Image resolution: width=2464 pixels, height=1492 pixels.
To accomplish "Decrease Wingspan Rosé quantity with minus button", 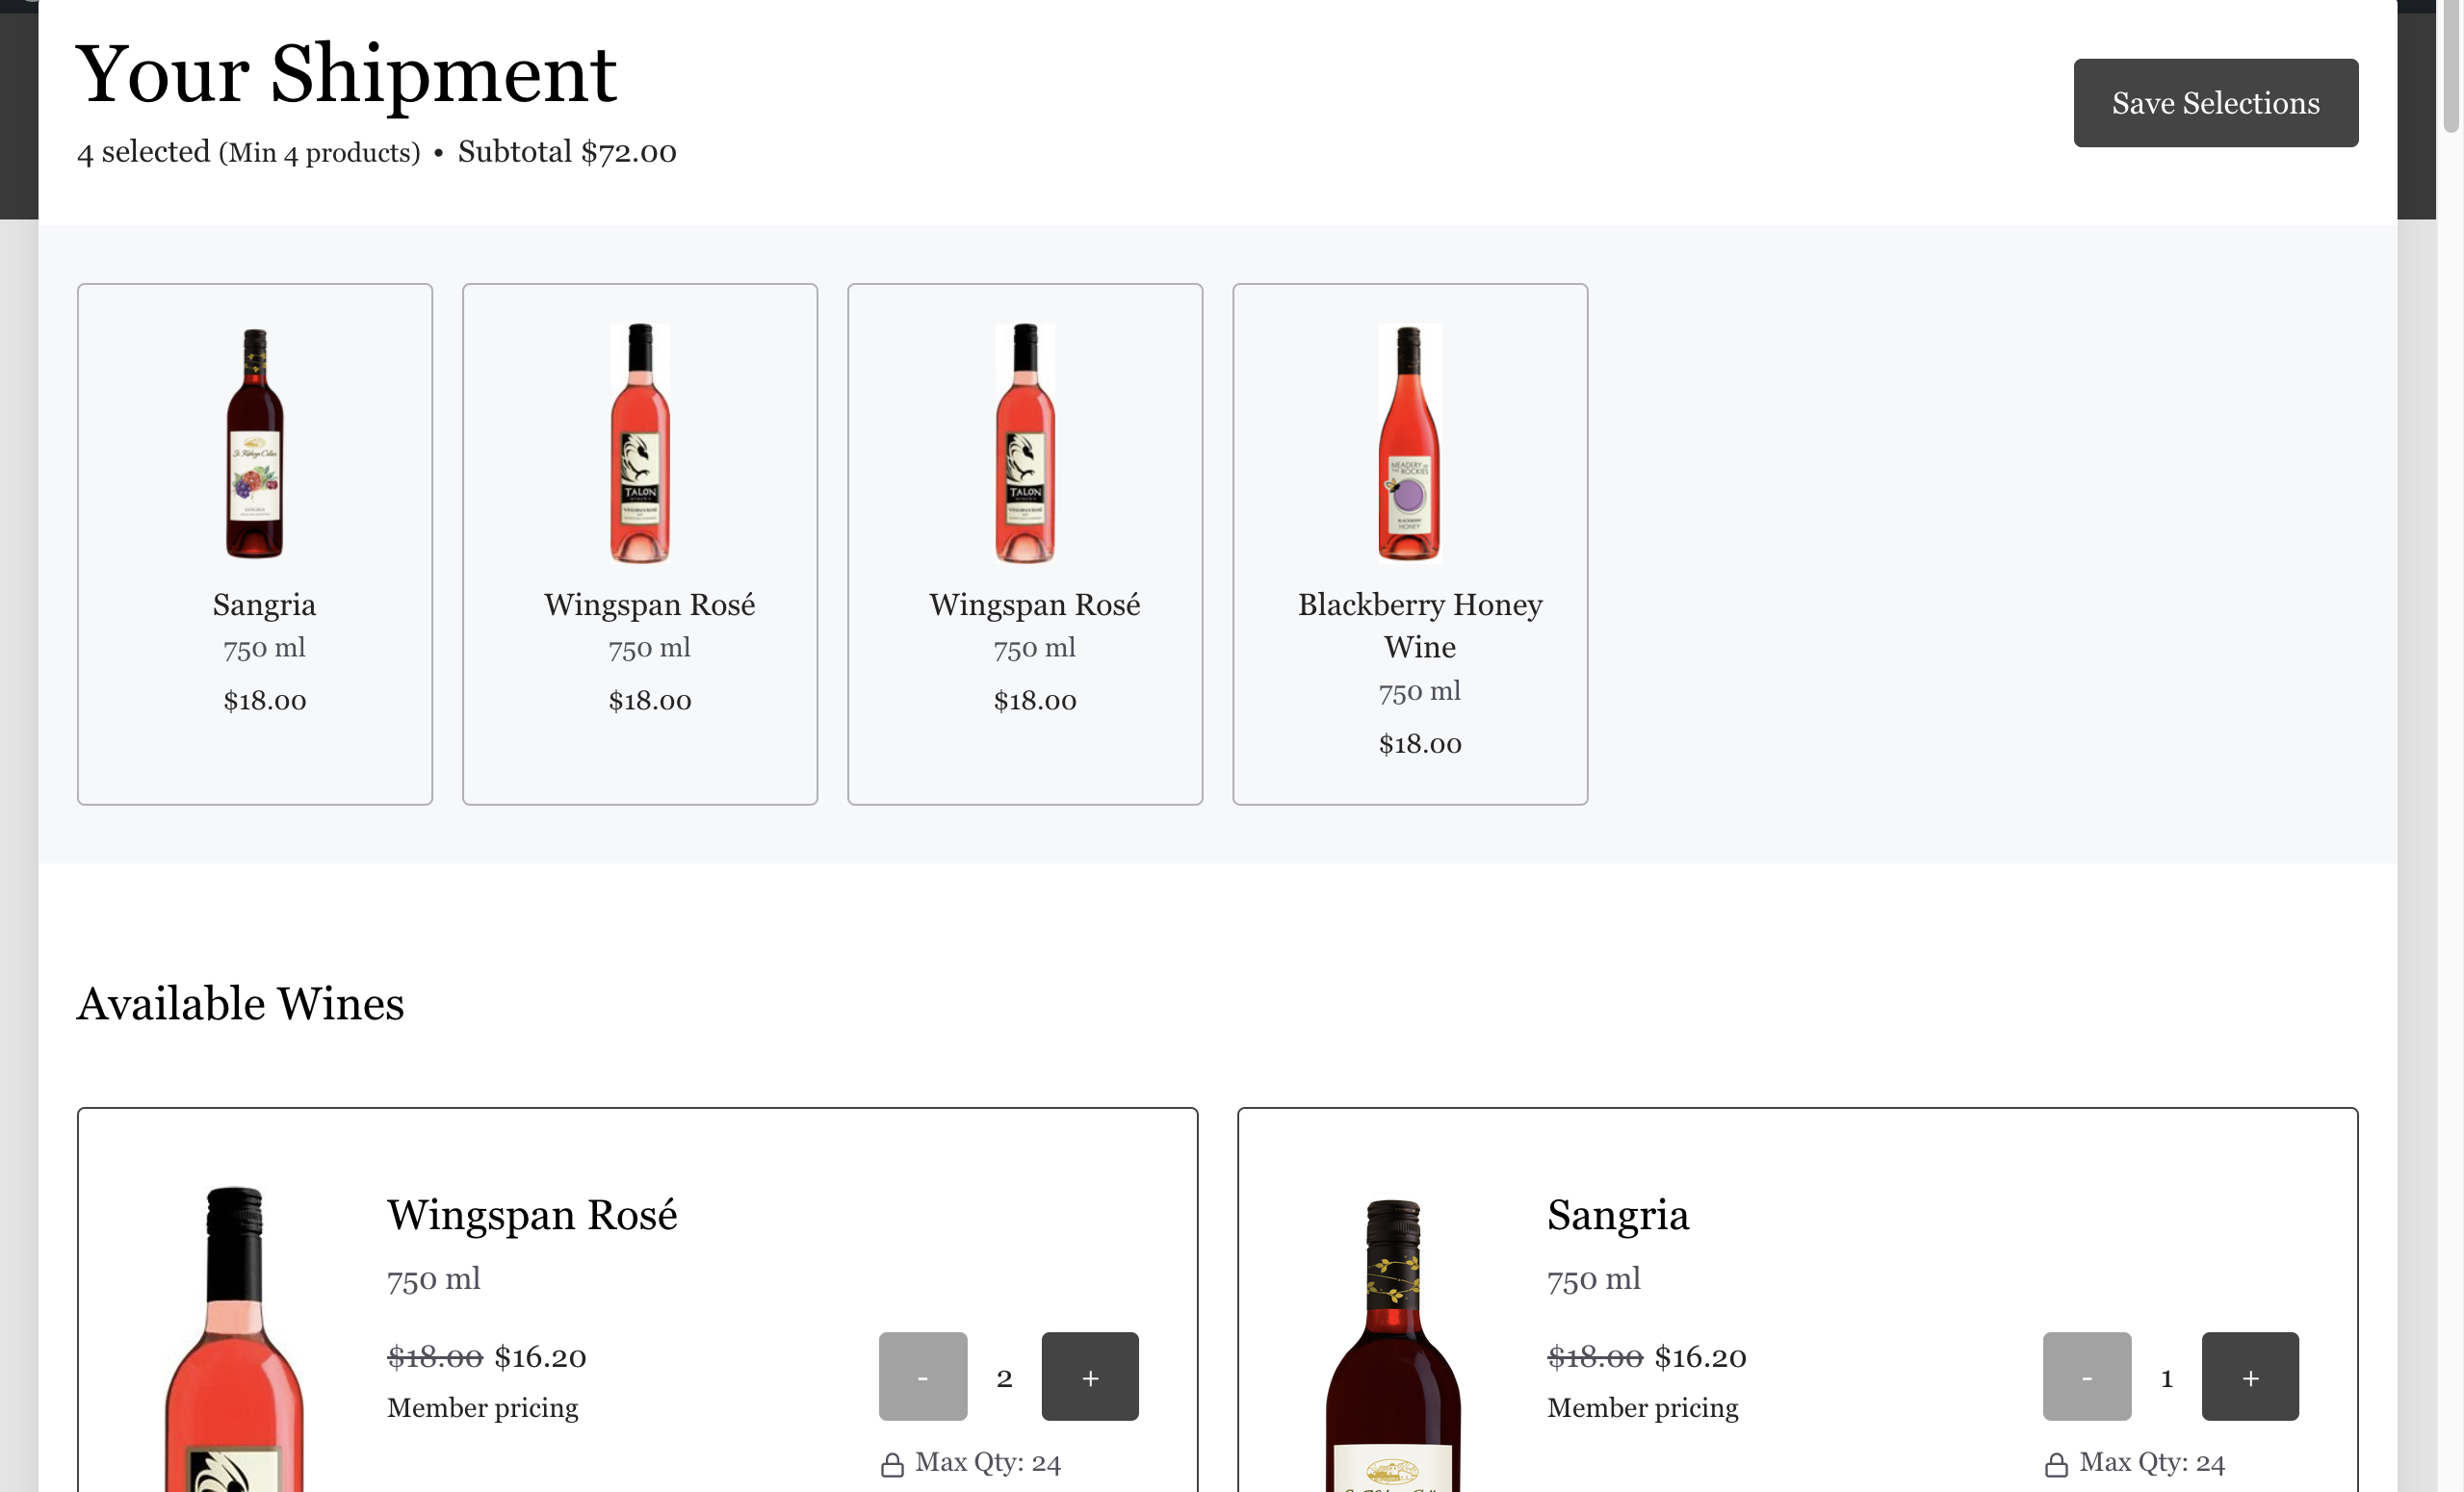I will click(x=922, y=1376).
